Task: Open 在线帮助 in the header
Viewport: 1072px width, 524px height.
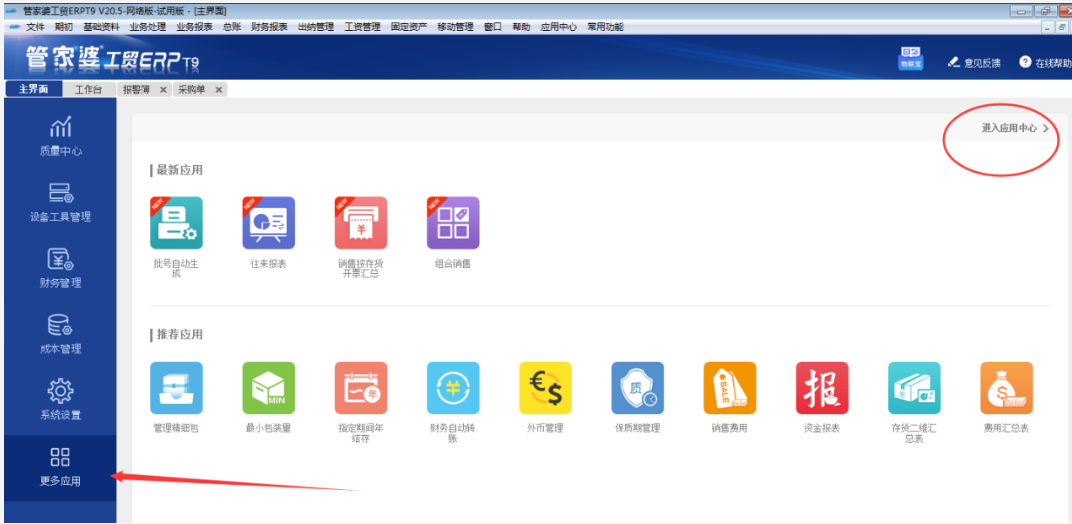Action: pyautogui.click(x=1045, y=62)
